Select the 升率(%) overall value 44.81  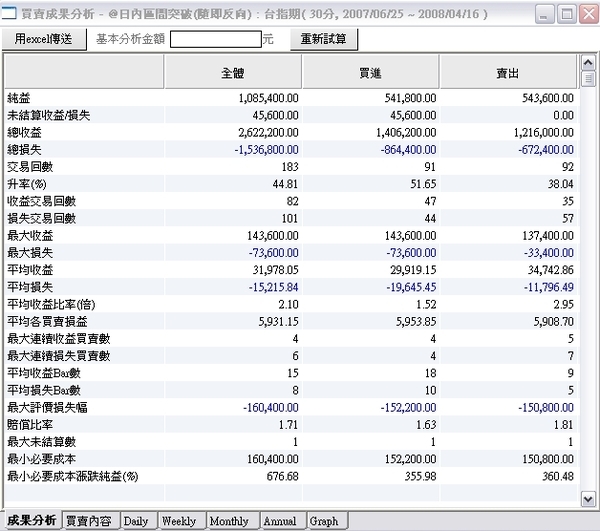coord(285,184)
